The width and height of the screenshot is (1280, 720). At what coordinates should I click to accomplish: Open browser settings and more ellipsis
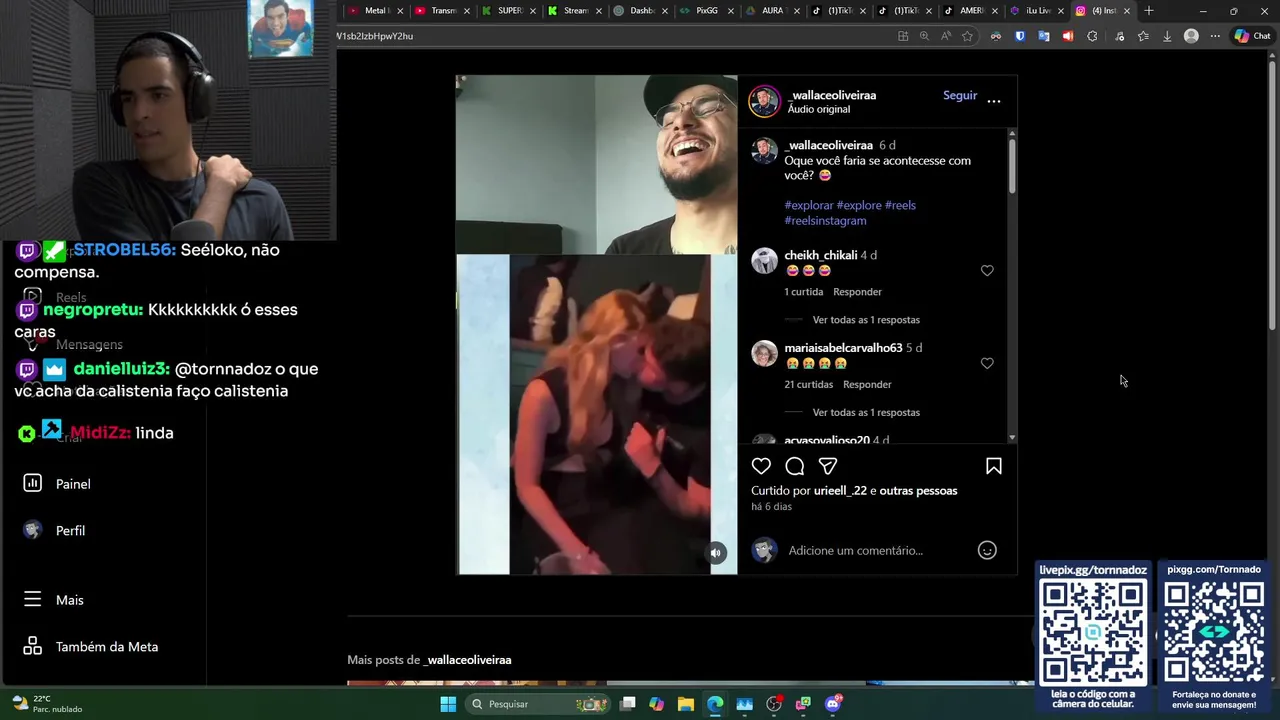(1215, 36)
